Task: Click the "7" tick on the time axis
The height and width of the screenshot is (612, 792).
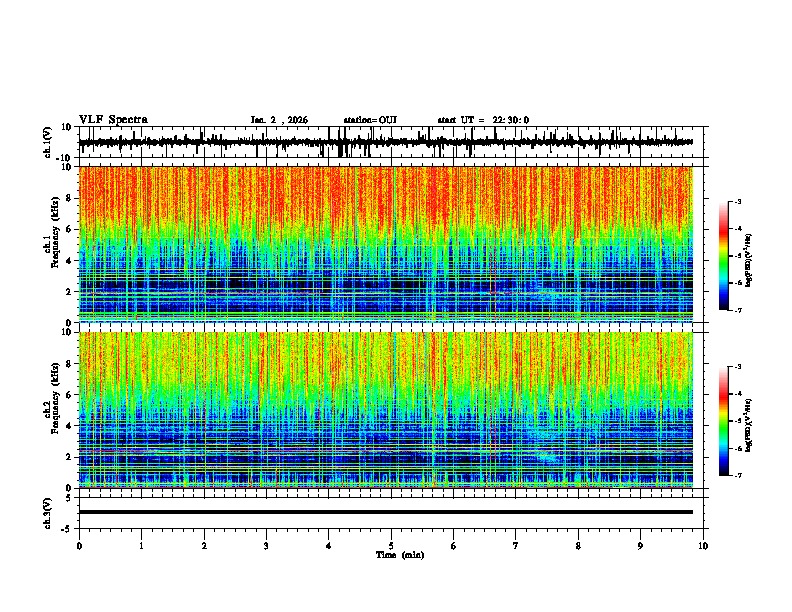Action: (x=516, y=546)
